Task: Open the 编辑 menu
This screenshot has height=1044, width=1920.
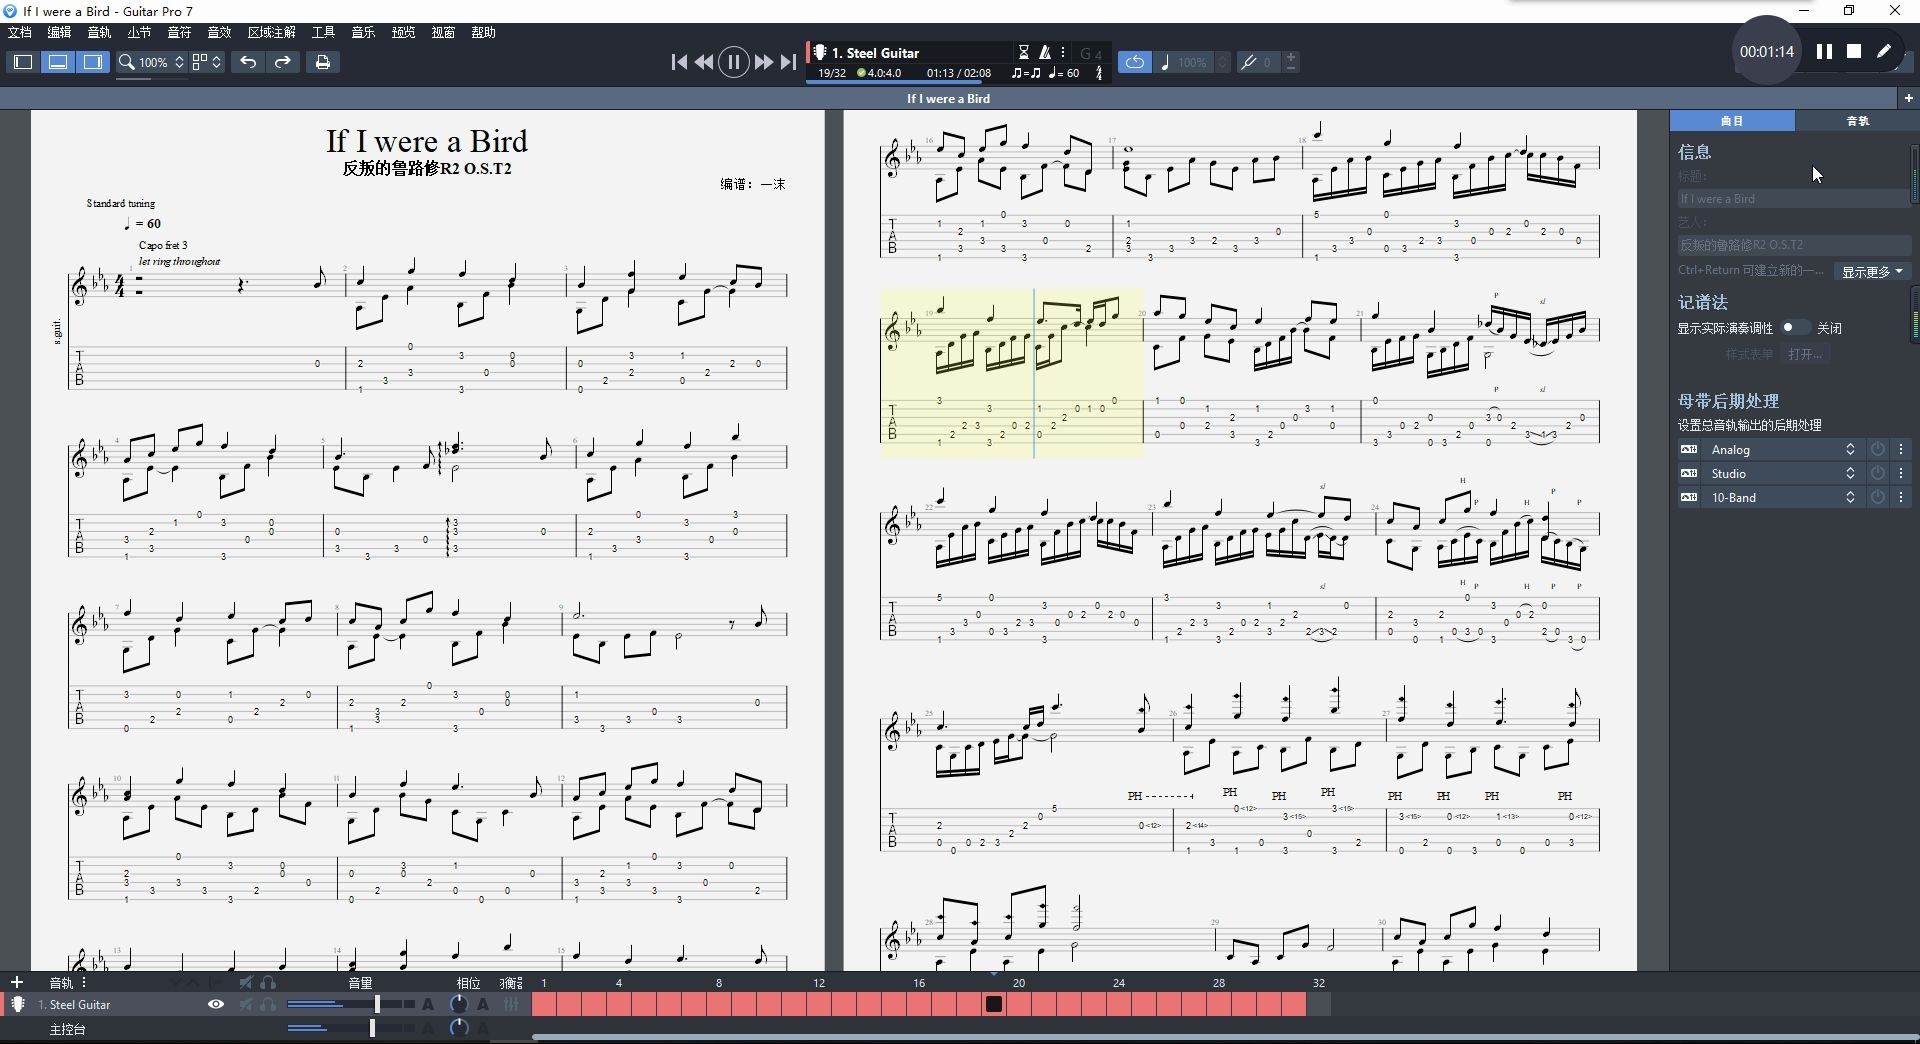Action: point(59,32)
